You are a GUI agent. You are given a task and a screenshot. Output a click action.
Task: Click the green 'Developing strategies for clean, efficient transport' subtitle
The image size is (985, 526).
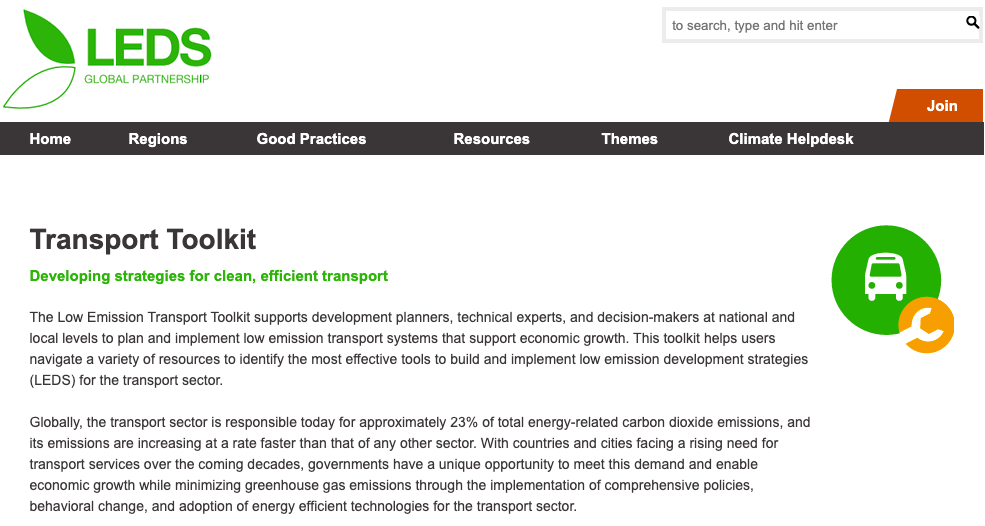[209, 276]
